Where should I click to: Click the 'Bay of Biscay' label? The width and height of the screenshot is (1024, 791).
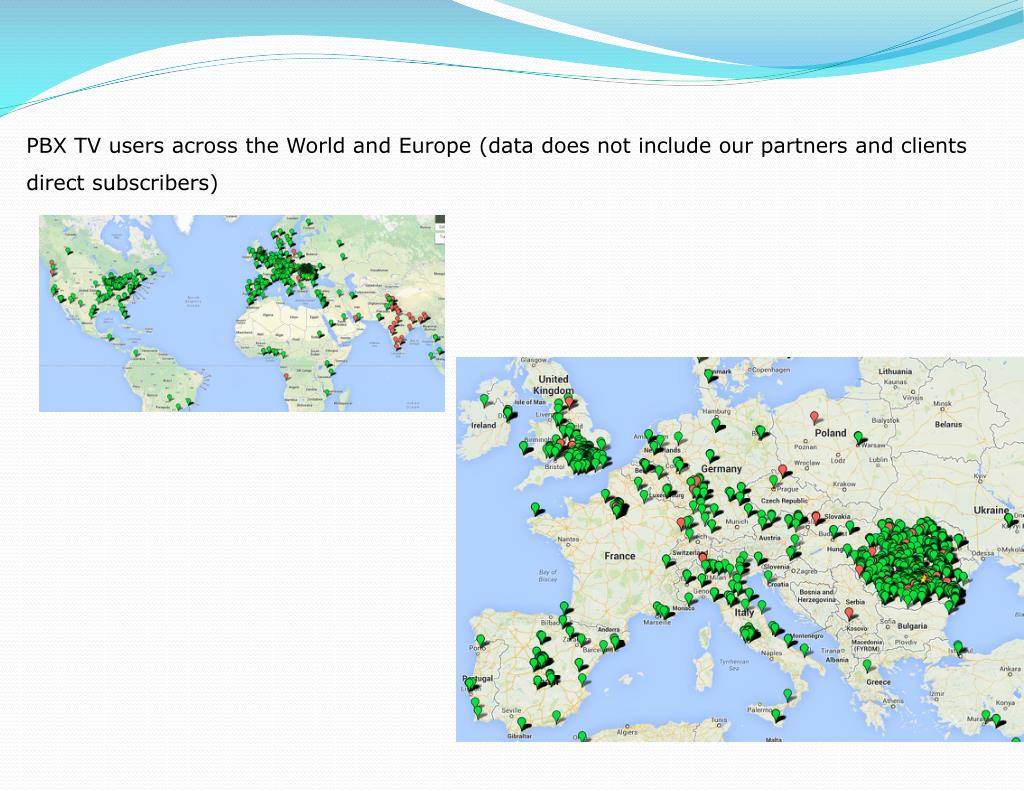click(548, 575)
